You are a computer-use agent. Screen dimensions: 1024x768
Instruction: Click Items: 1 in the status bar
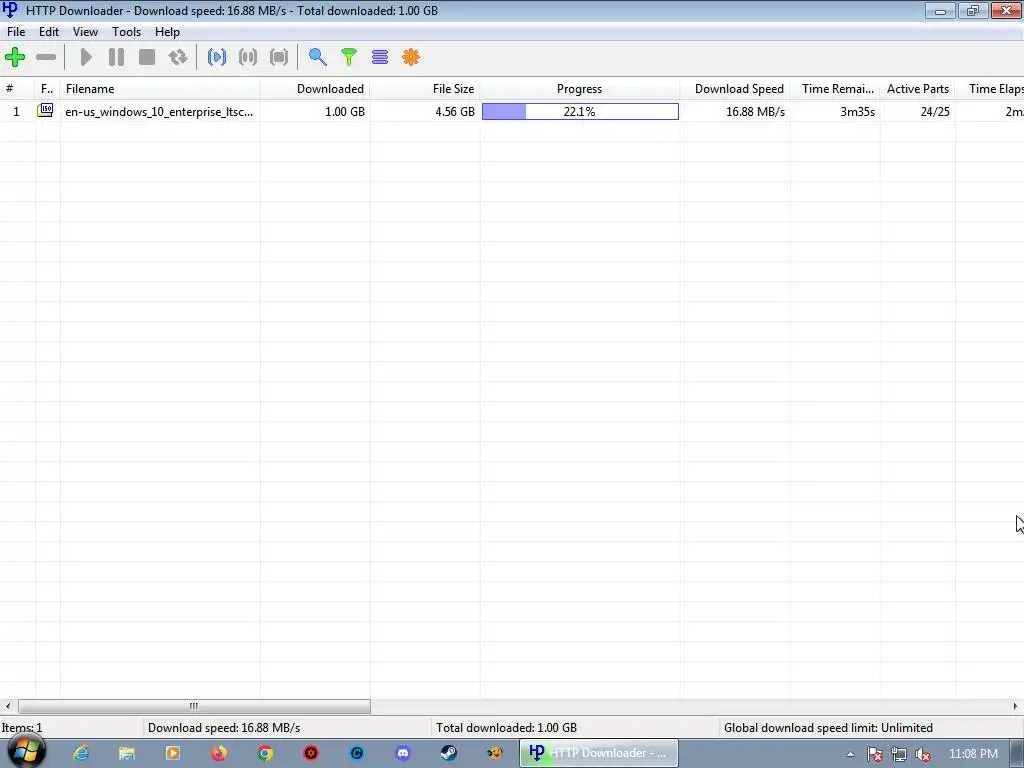click(22, 728)
